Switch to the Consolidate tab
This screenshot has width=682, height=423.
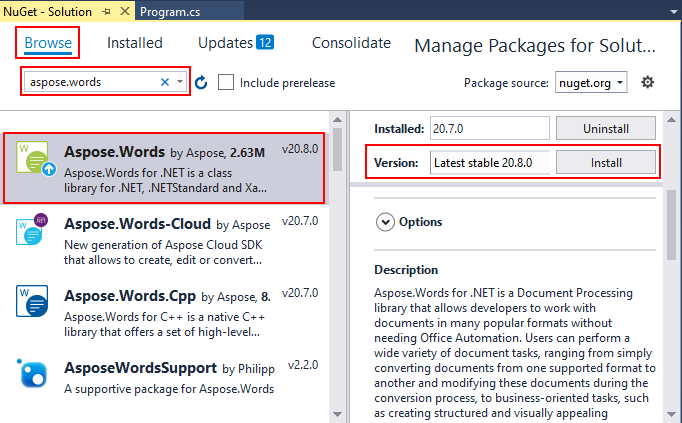click(x=351, y=43)
